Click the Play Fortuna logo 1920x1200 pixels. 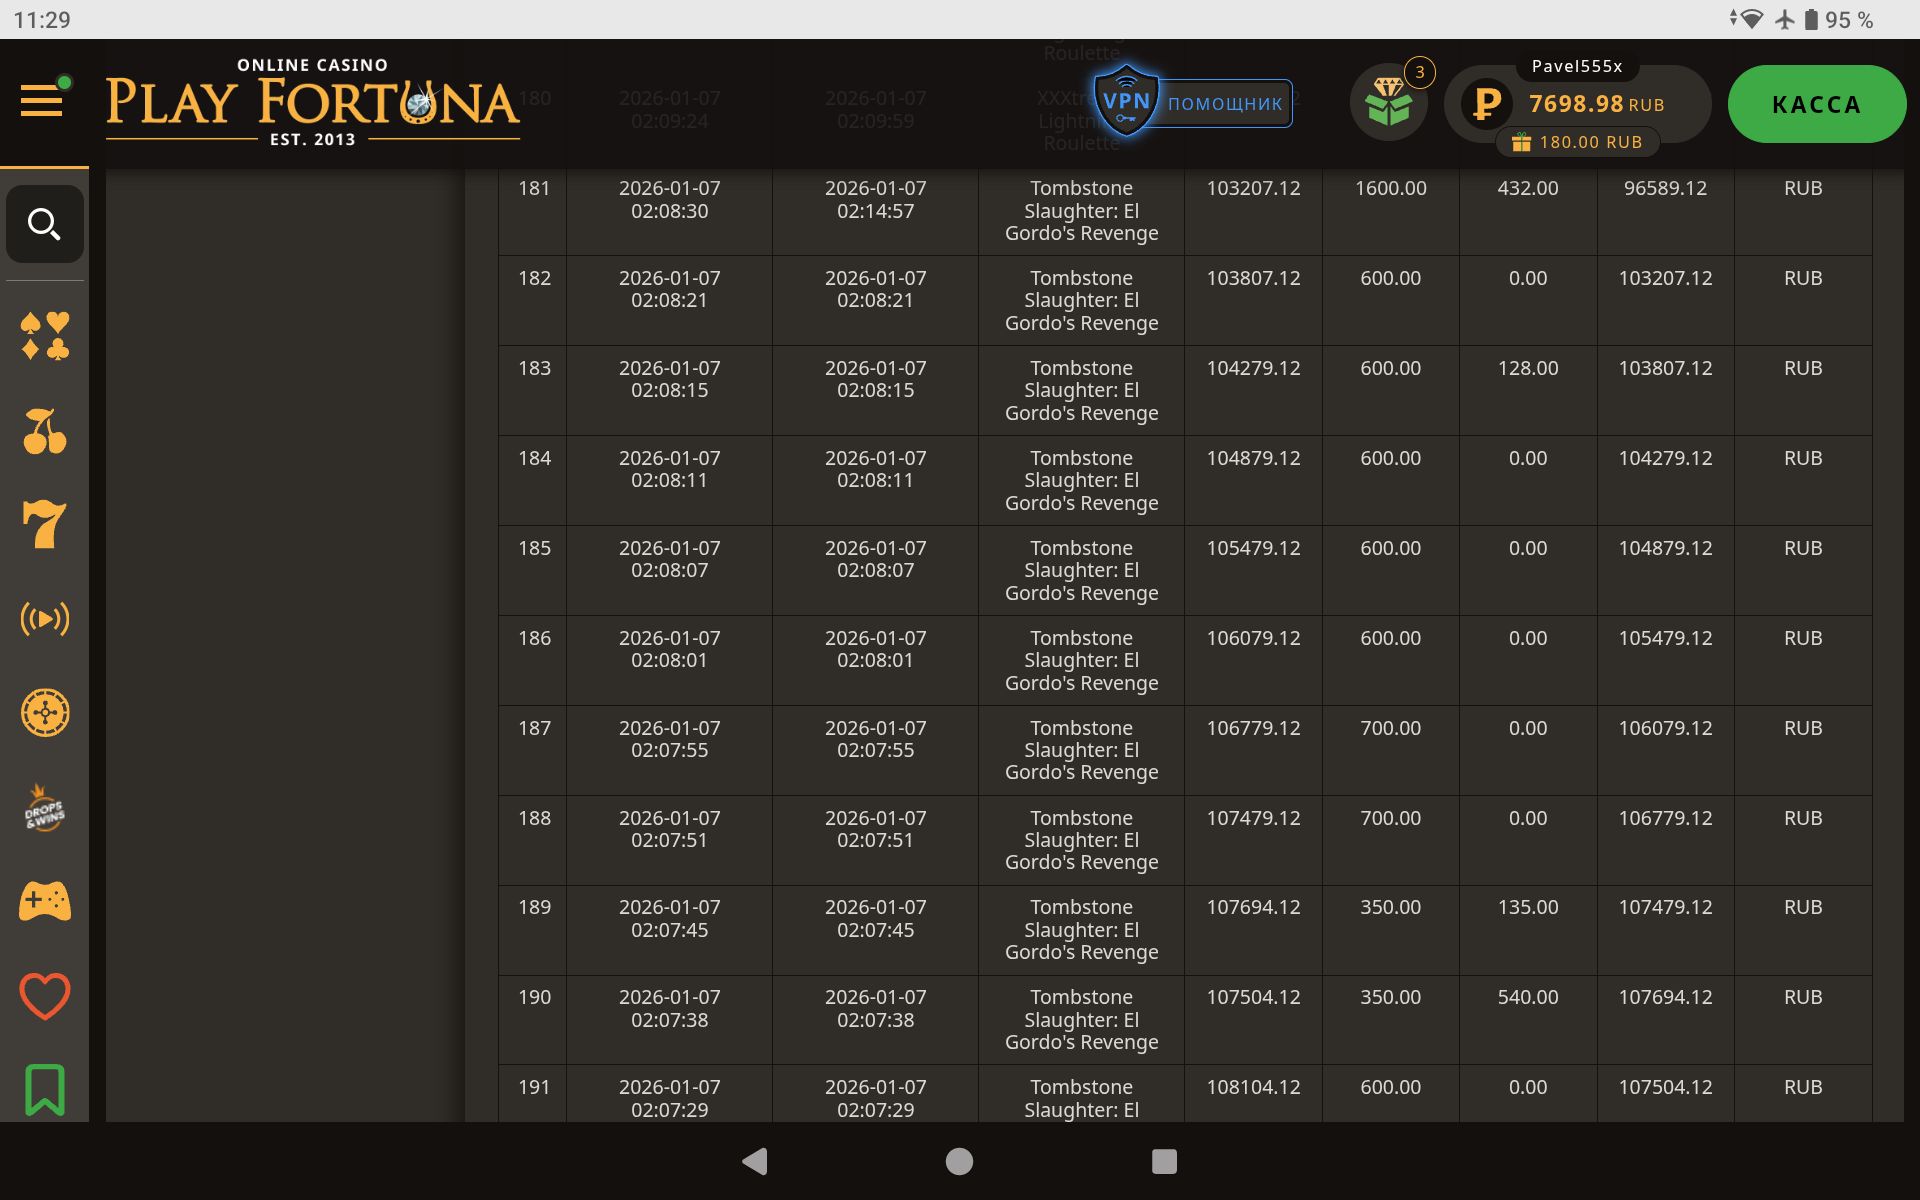(312, 103)
